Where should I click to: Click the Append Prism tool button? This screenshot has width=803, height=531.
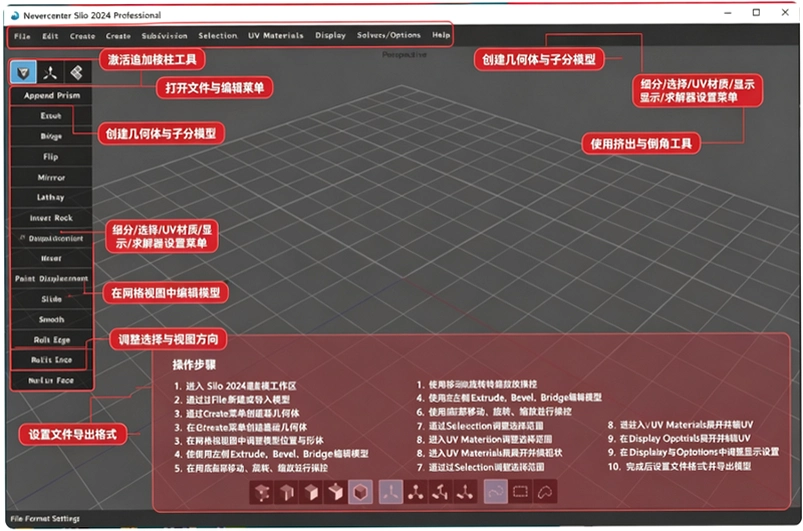(x=52, y=96)
